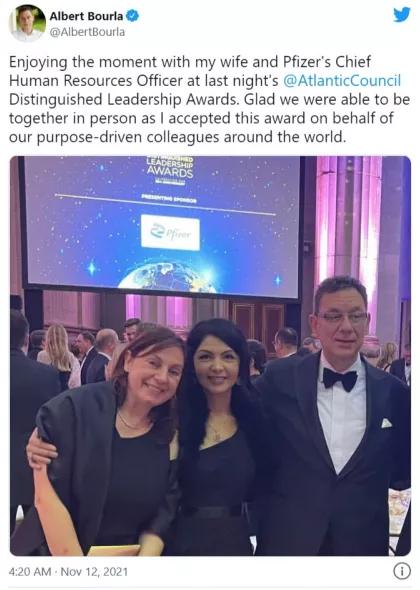Click the globe on the projection screen
Image resolution: width=420 pixels, height=590 pixels.
tap(167, 277)
